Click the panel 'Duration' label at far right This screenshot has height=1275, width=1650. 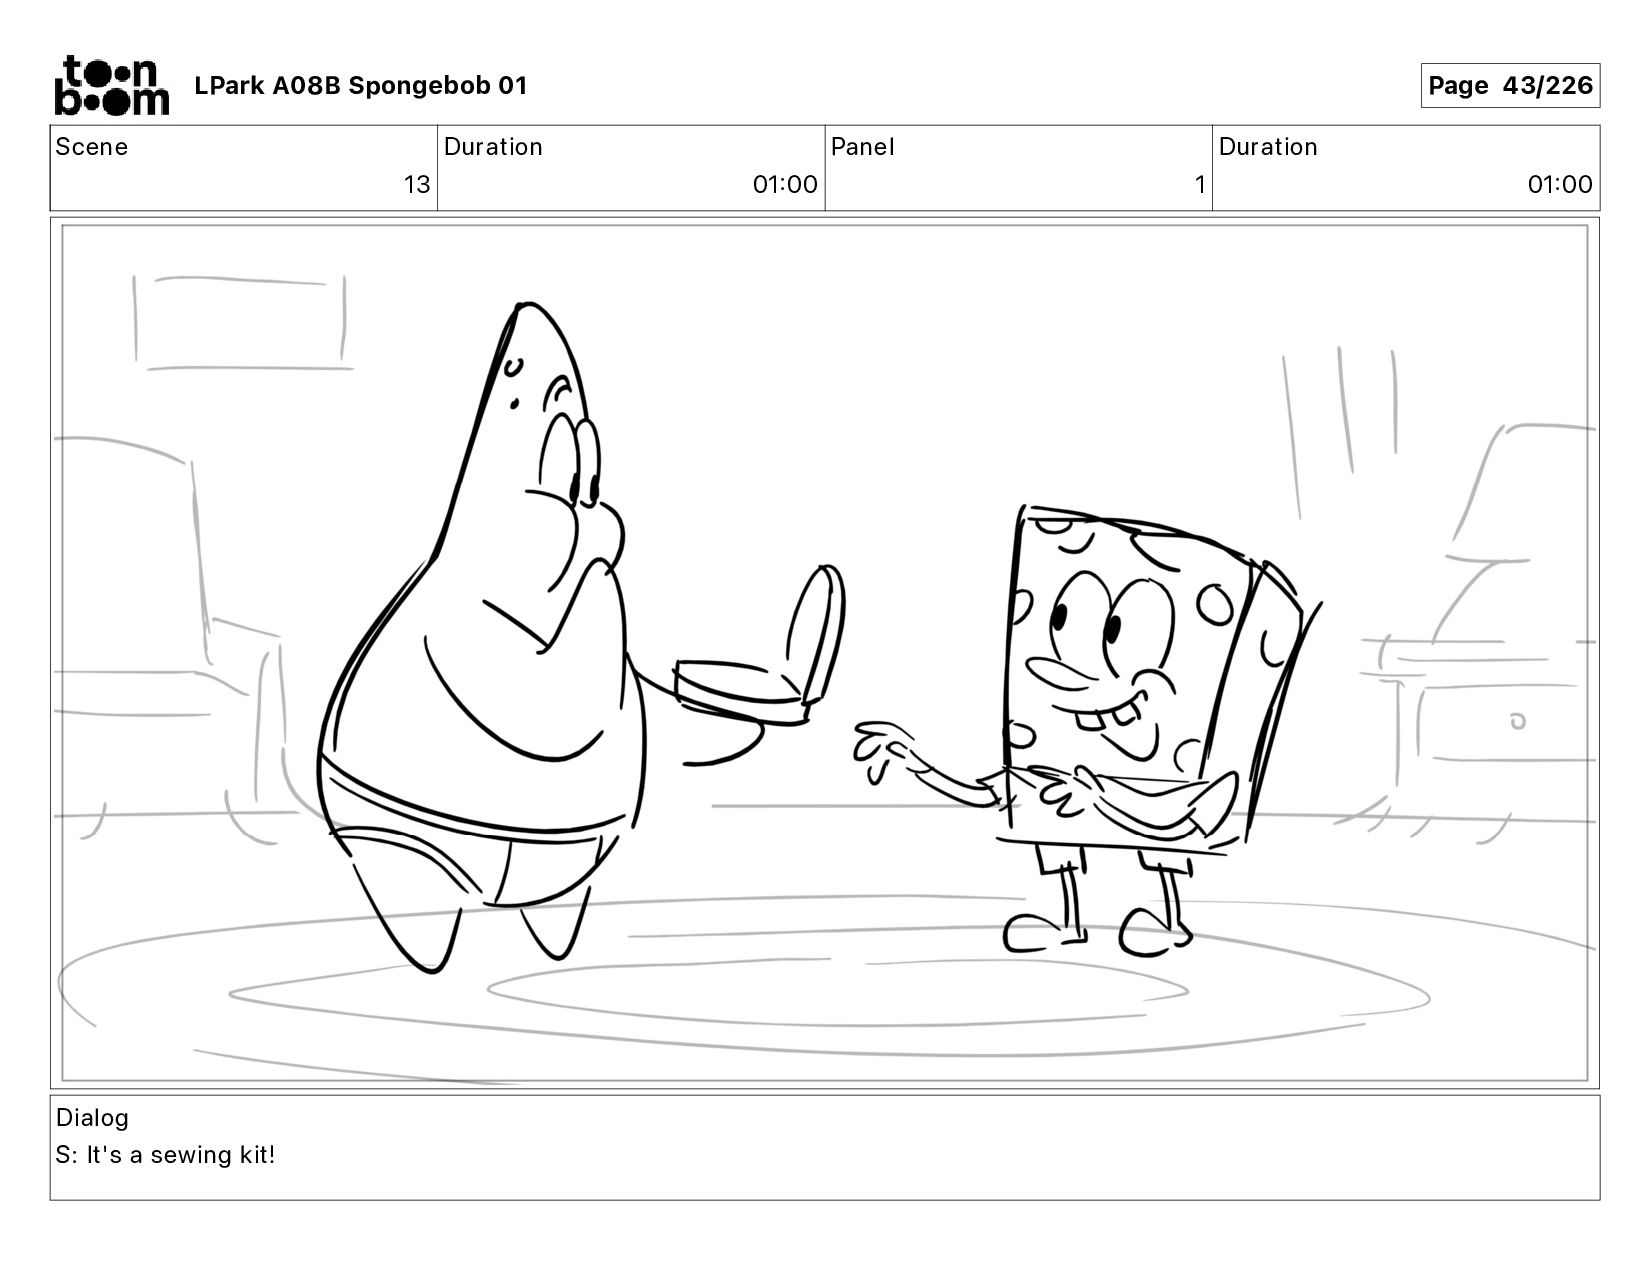tap(1268, 147)
